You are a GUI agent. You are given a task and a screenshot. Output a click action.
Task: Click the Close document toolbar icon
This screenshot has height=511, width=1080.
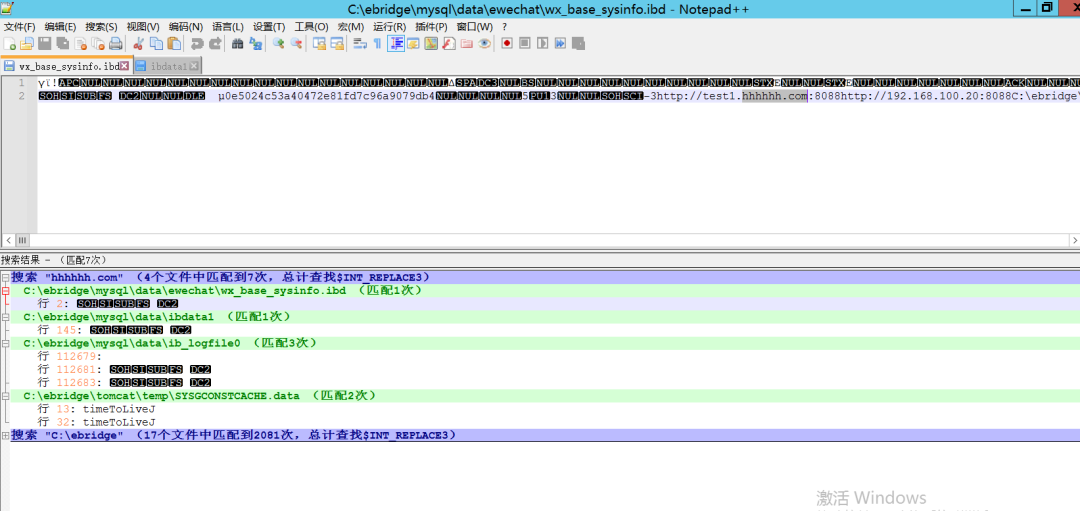(81, 43)
